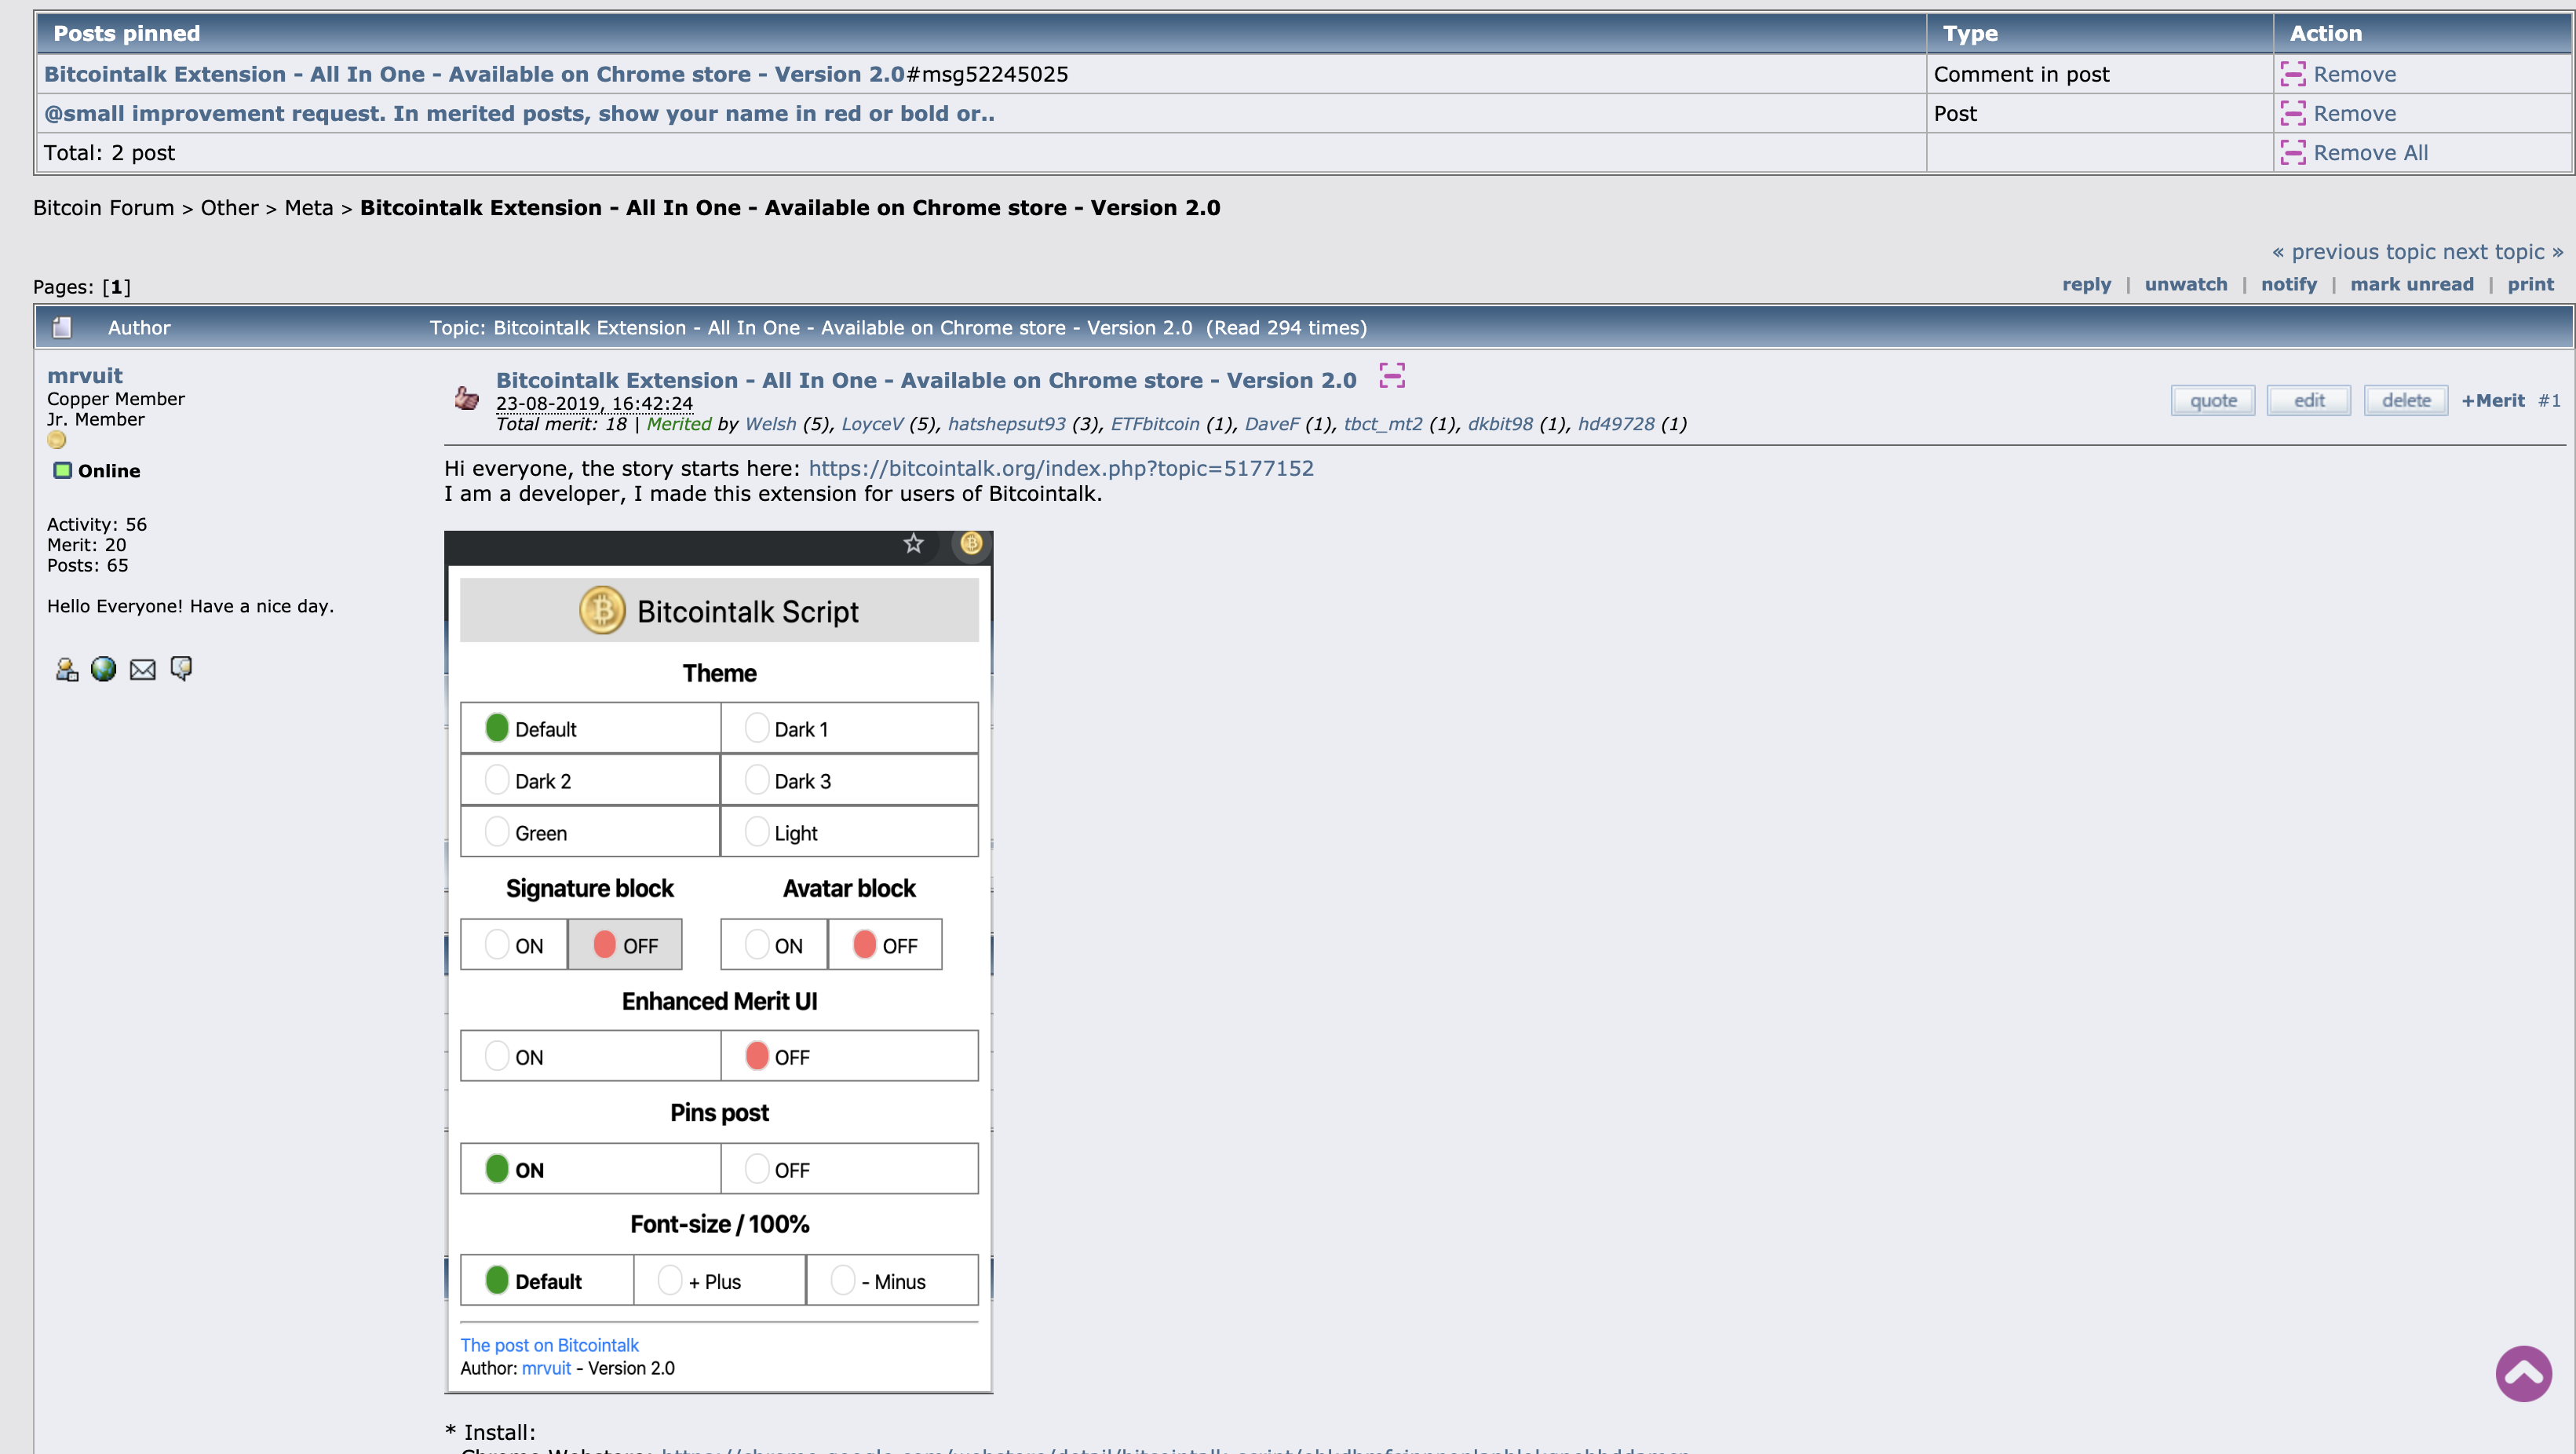Viewport: 2576px width, 1454px height.
Task: Click Remove All in pinned posts table
Action: [2370, 152]
